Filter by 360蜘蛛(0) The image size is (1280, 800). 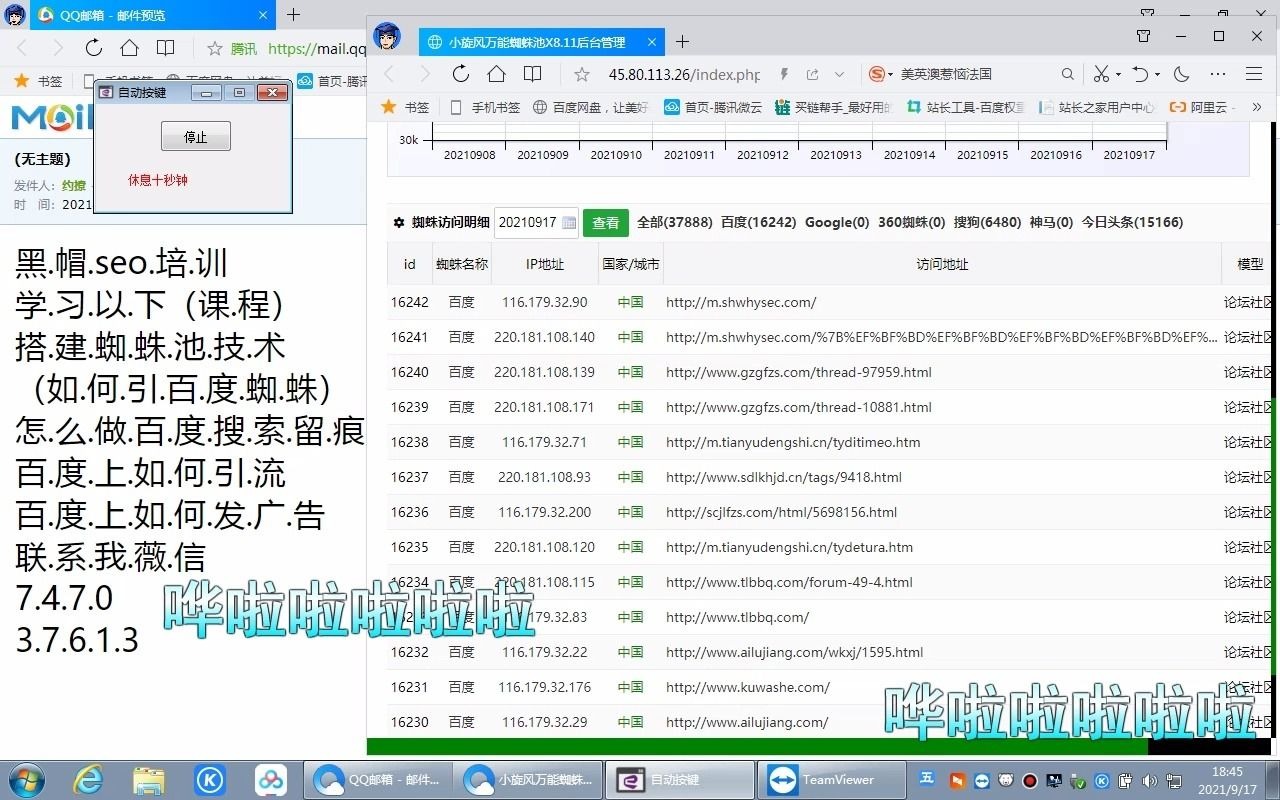tap(911, 222)
